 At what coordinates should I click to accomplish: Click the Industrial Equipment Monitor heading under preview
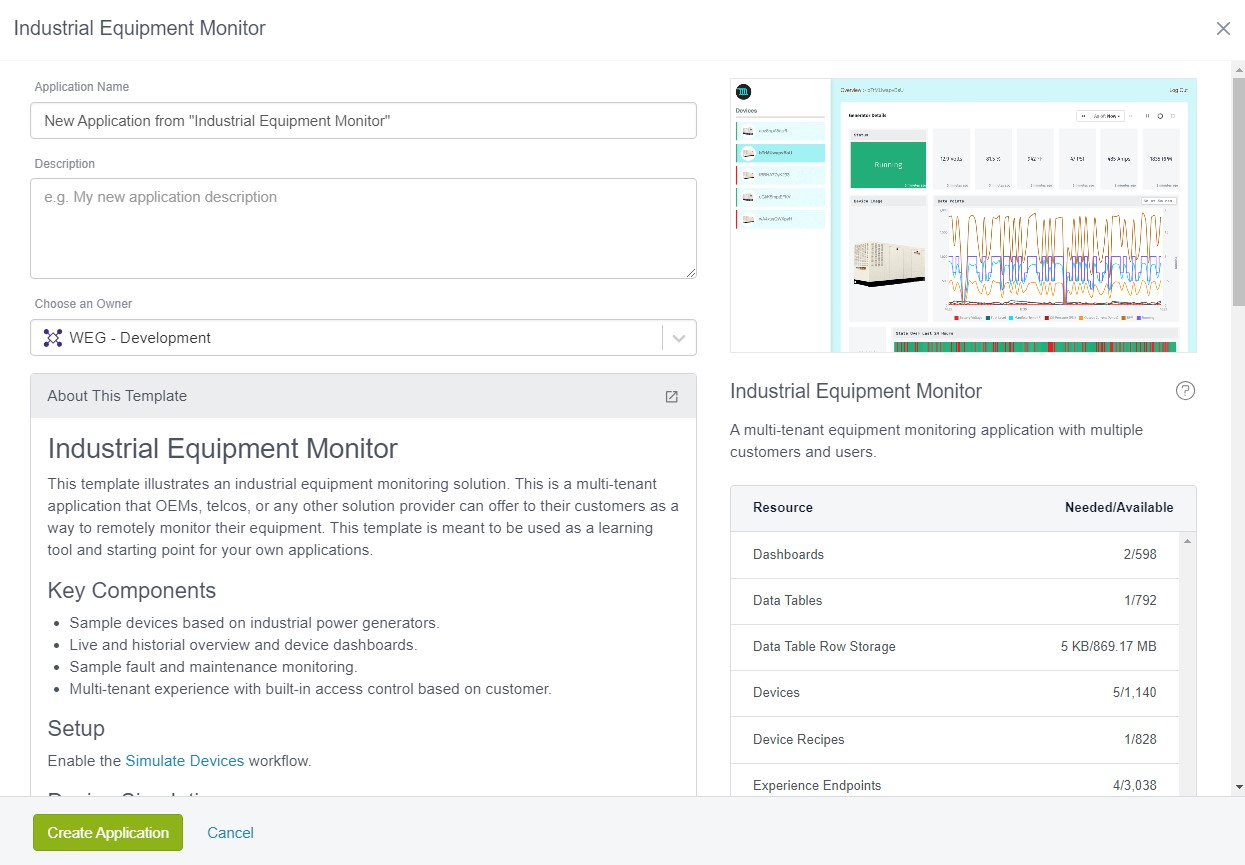[x=856, y=392]
